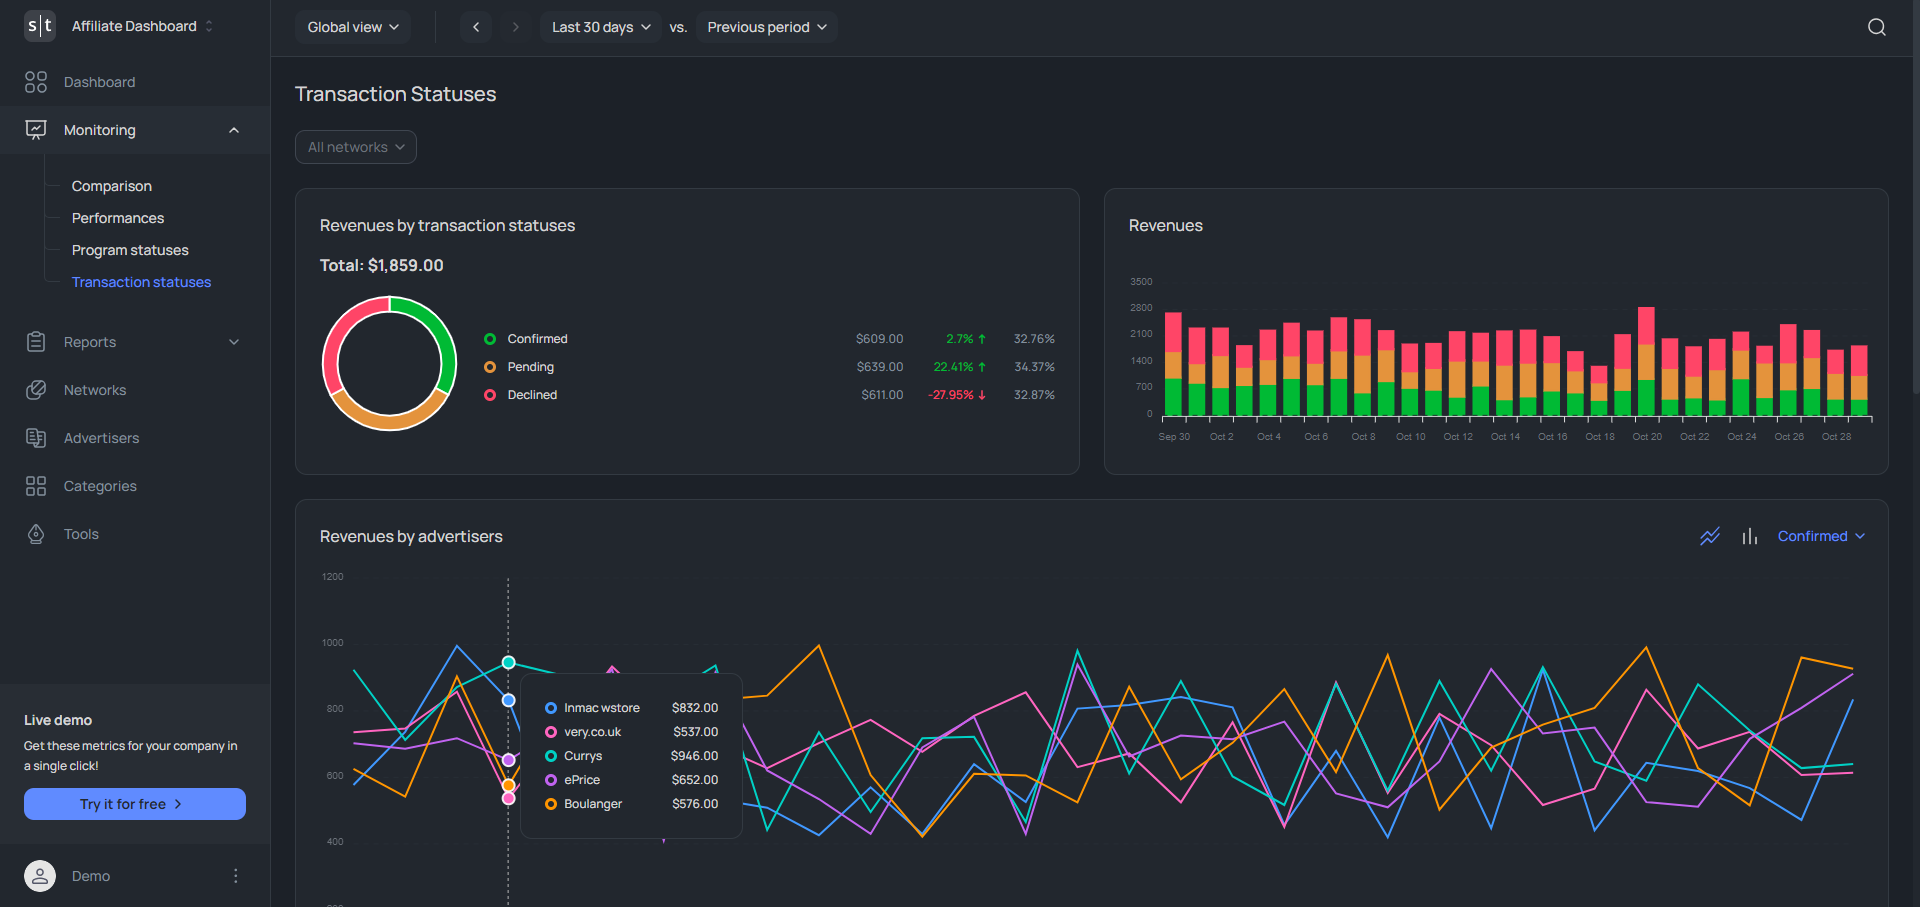Screen dimensions: 1920x907
Task: Click the Advertisers newspaper icon
Action: pyautogui.click(x=36, y=438)
